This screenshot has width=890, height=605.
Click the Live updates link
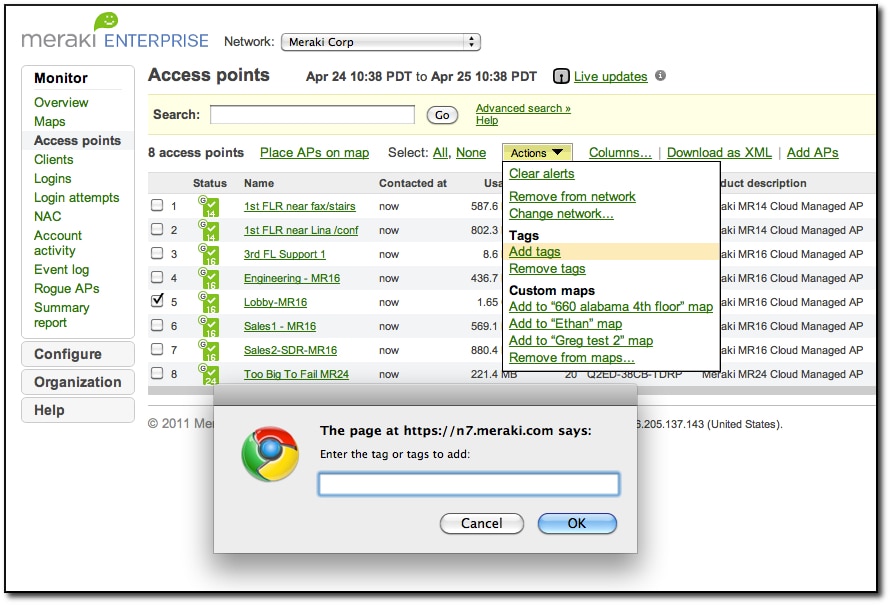pyautogui.click(x=610, y=77)
